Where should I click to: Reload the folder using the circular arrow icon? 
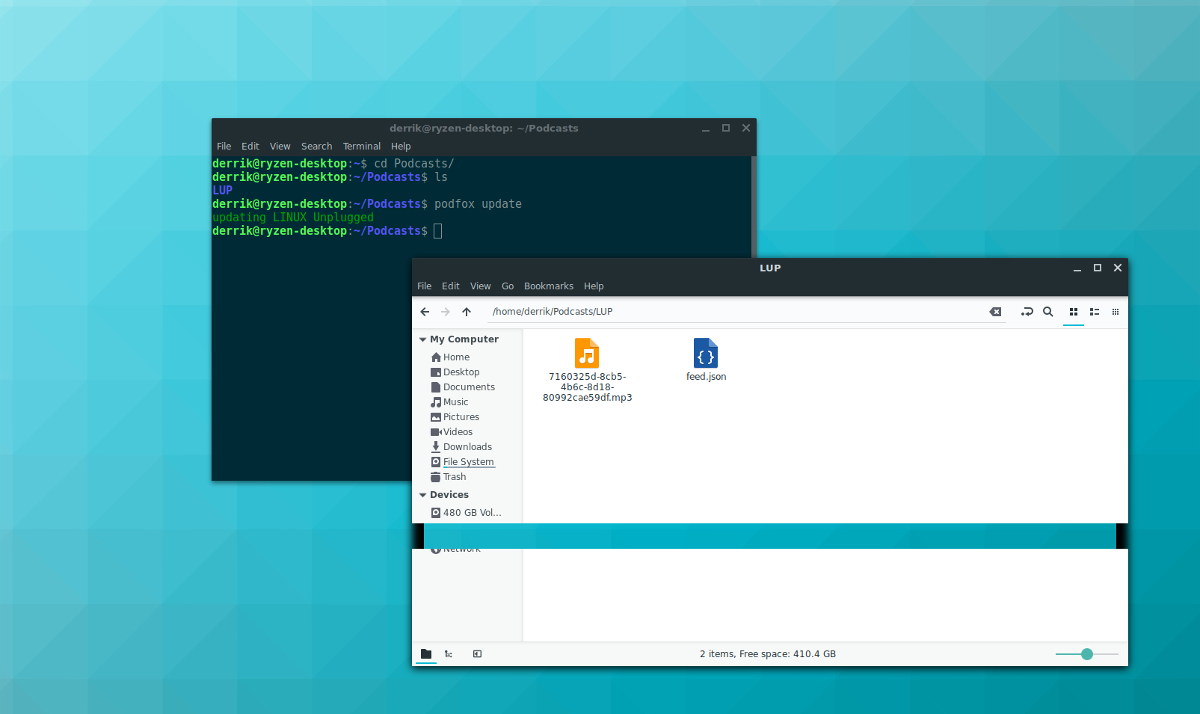click(x=1027, y=311)
